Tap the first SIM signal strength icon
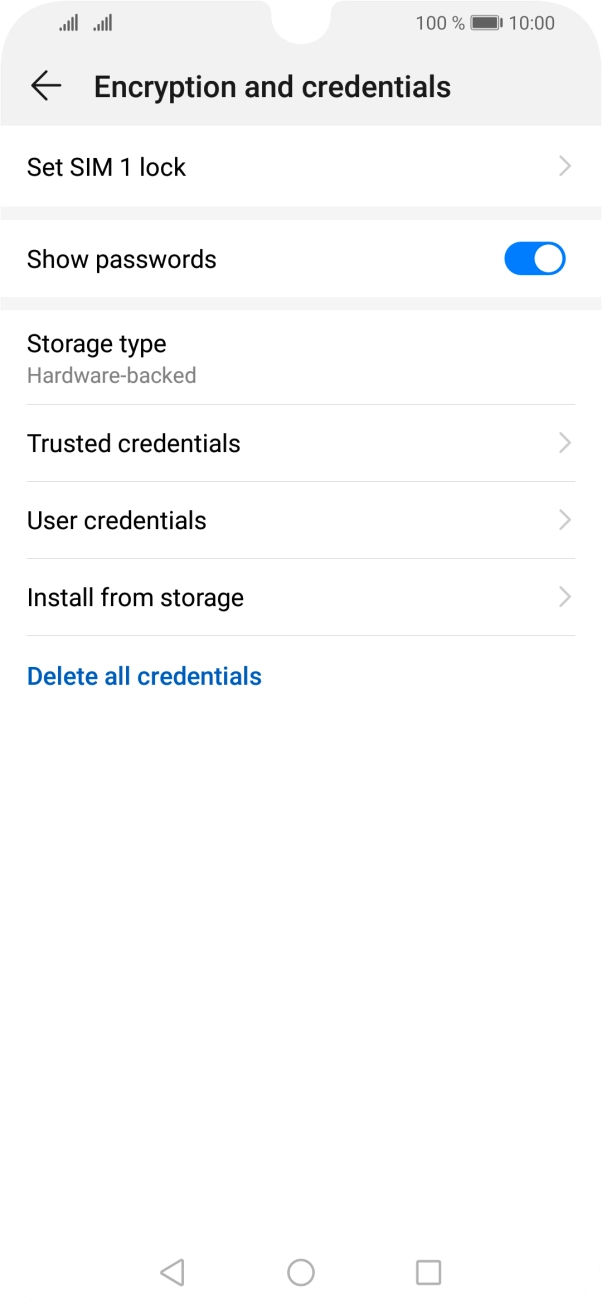 pyautogui.click(x=68, y=23)
